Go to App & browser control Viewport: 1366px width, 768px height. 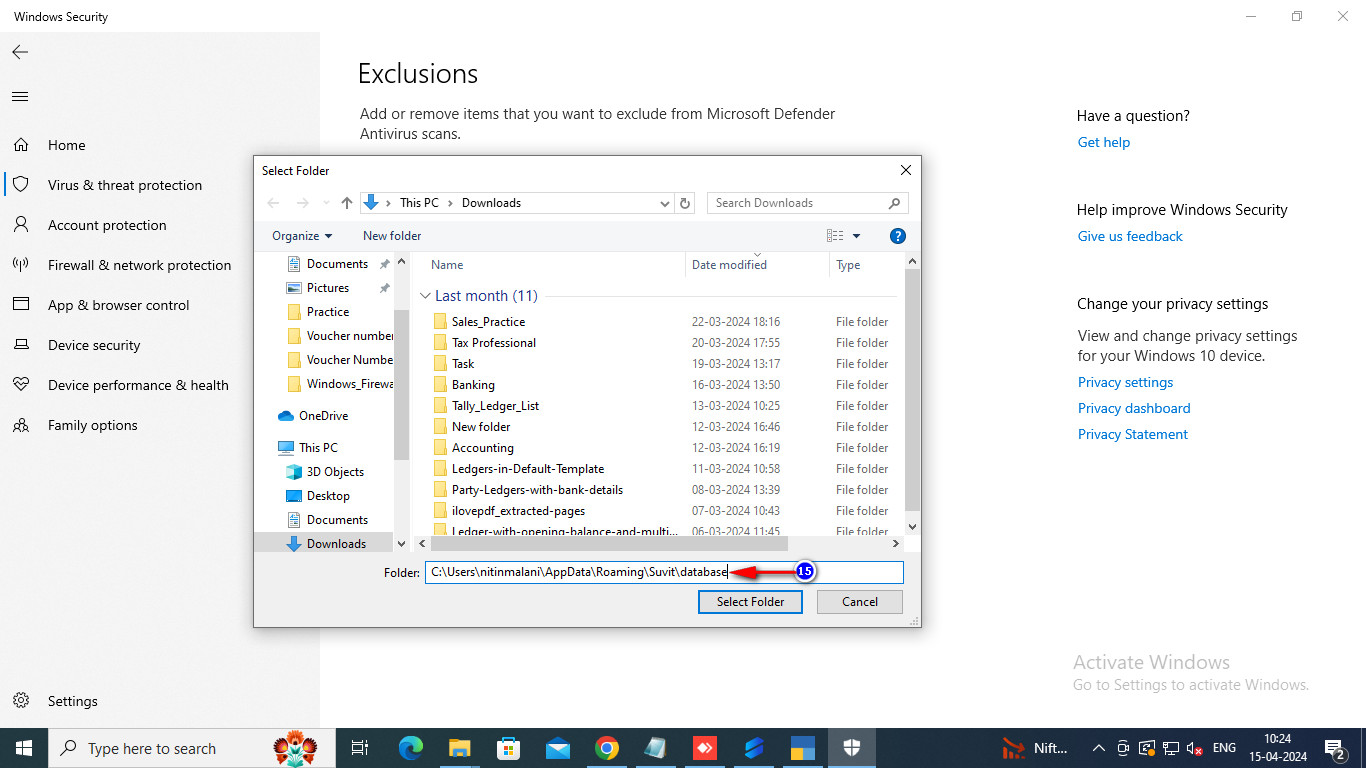click(x=119, y=305)
